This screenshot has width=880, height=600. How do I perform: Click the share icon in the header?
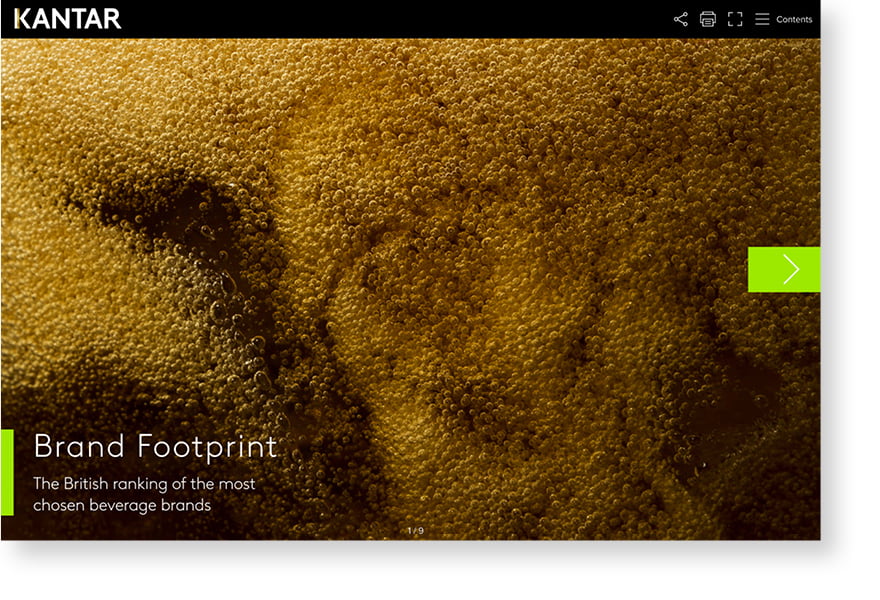(681, 19)
